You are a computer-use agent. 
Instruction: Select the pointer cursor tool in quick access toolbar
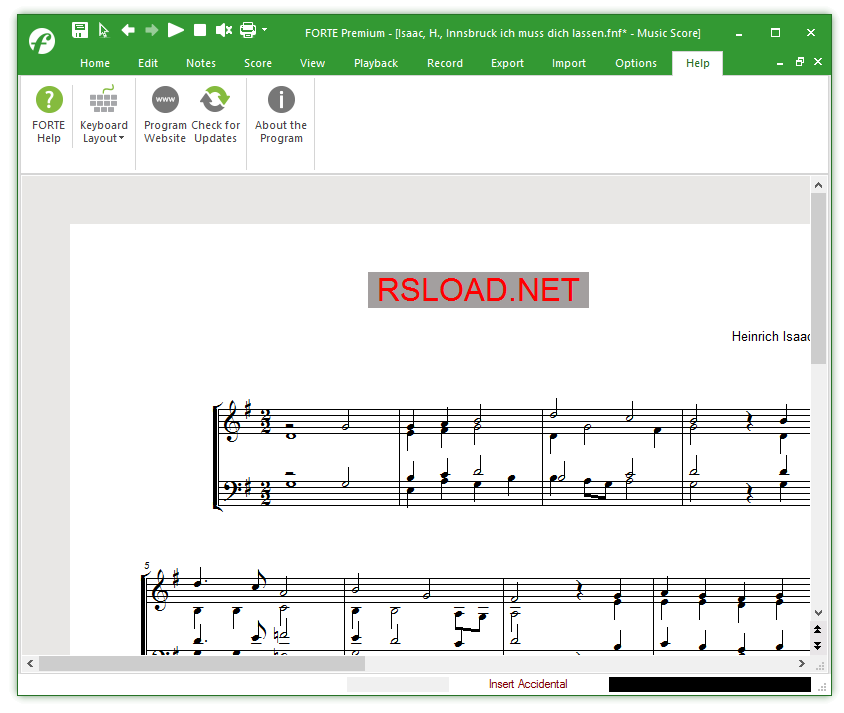tap(103, 30)
